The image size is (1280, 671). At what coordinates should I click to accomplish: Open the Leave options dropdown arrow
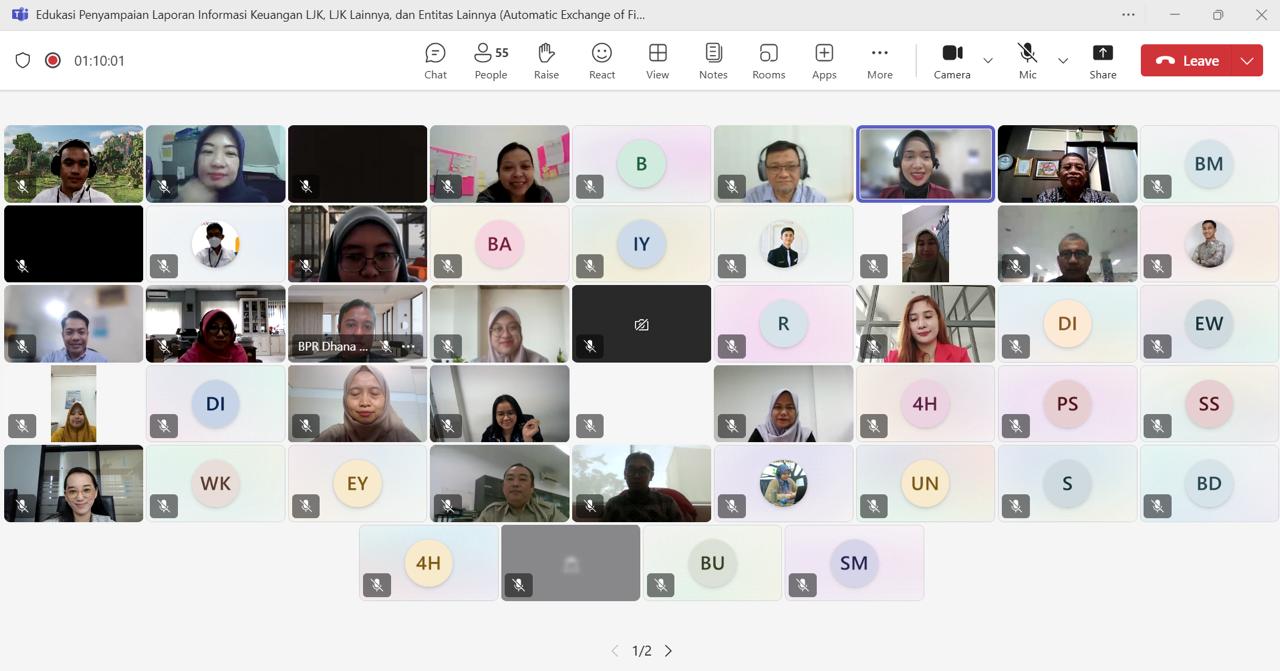[x=1247, y=61]
